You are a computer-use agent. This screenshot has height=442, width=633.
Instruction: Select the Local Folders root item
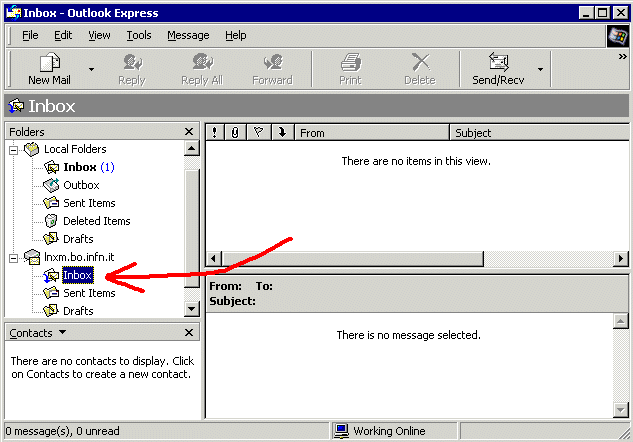[75, 149]
